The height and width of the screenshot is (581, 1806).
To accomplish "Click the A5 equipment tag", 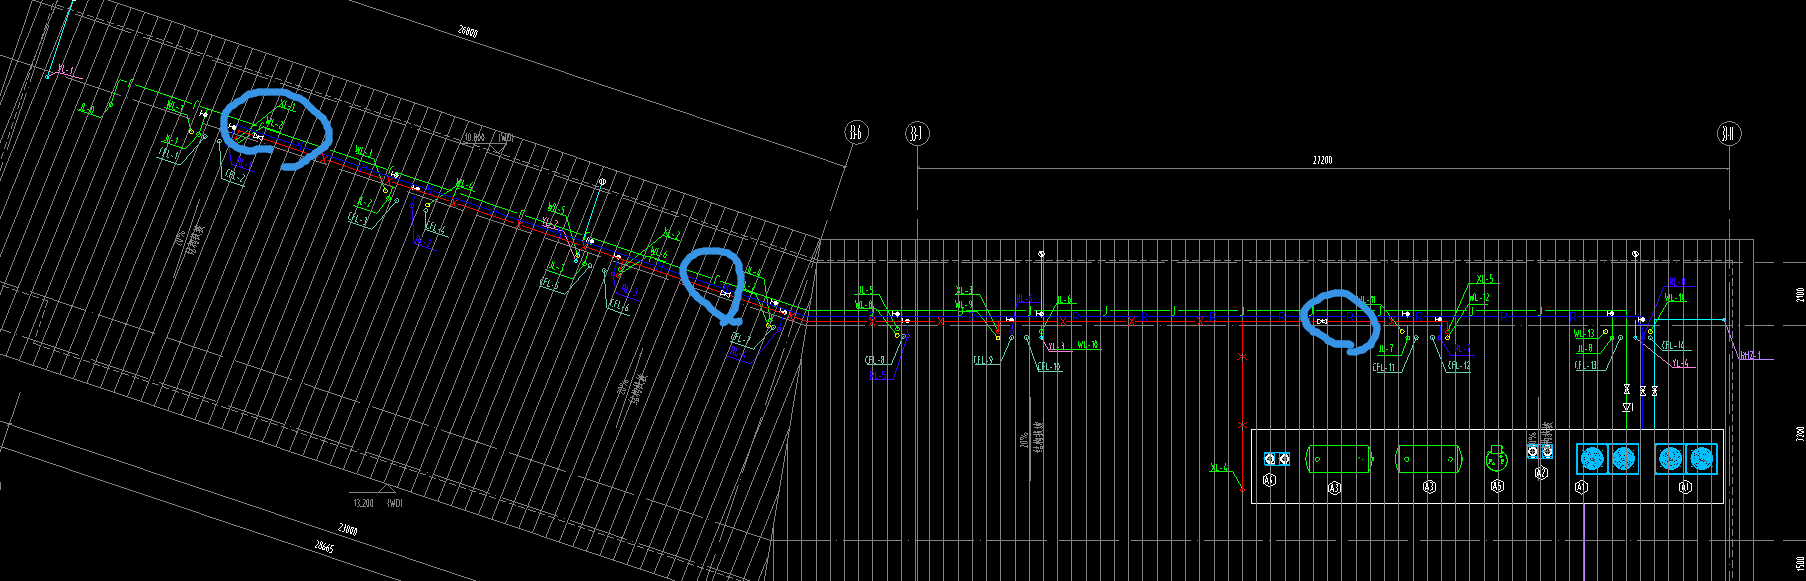I will coord(1497,486).
